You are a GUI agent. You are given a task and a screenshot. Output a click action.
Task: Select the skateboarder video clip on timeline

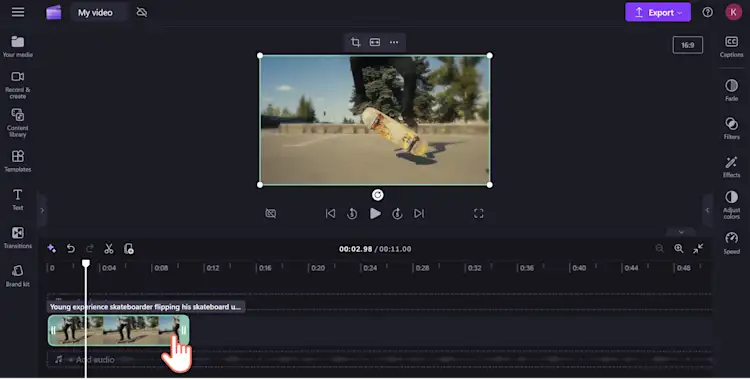(x=119, y=330)
